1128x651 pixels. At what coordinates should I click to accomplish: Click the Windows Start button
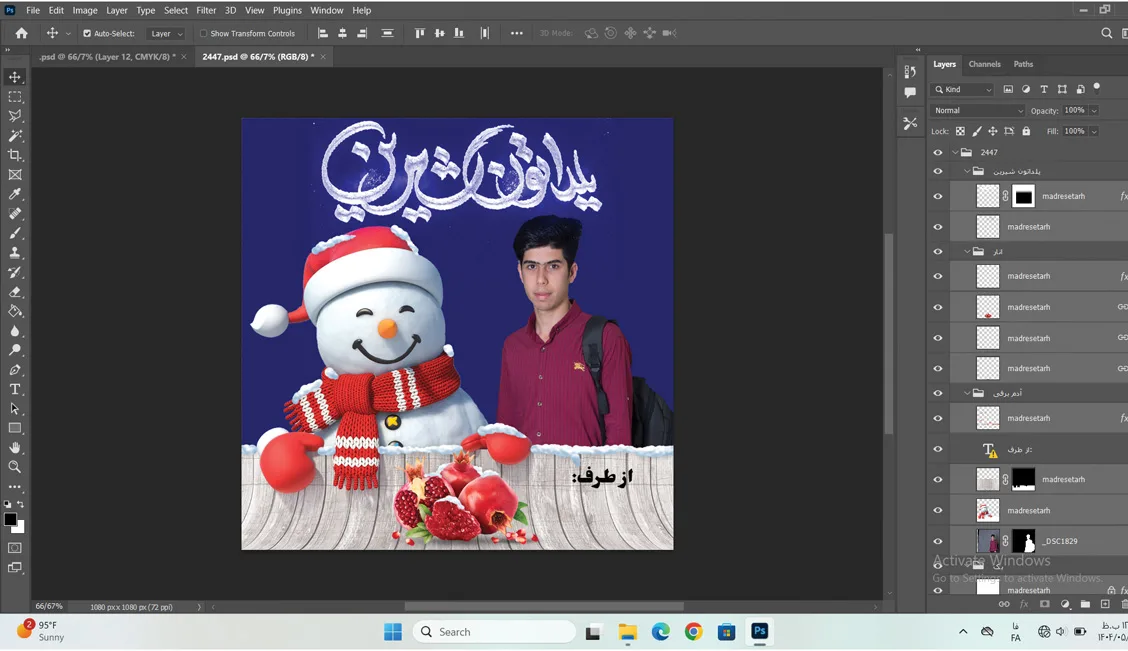[393, 632]
